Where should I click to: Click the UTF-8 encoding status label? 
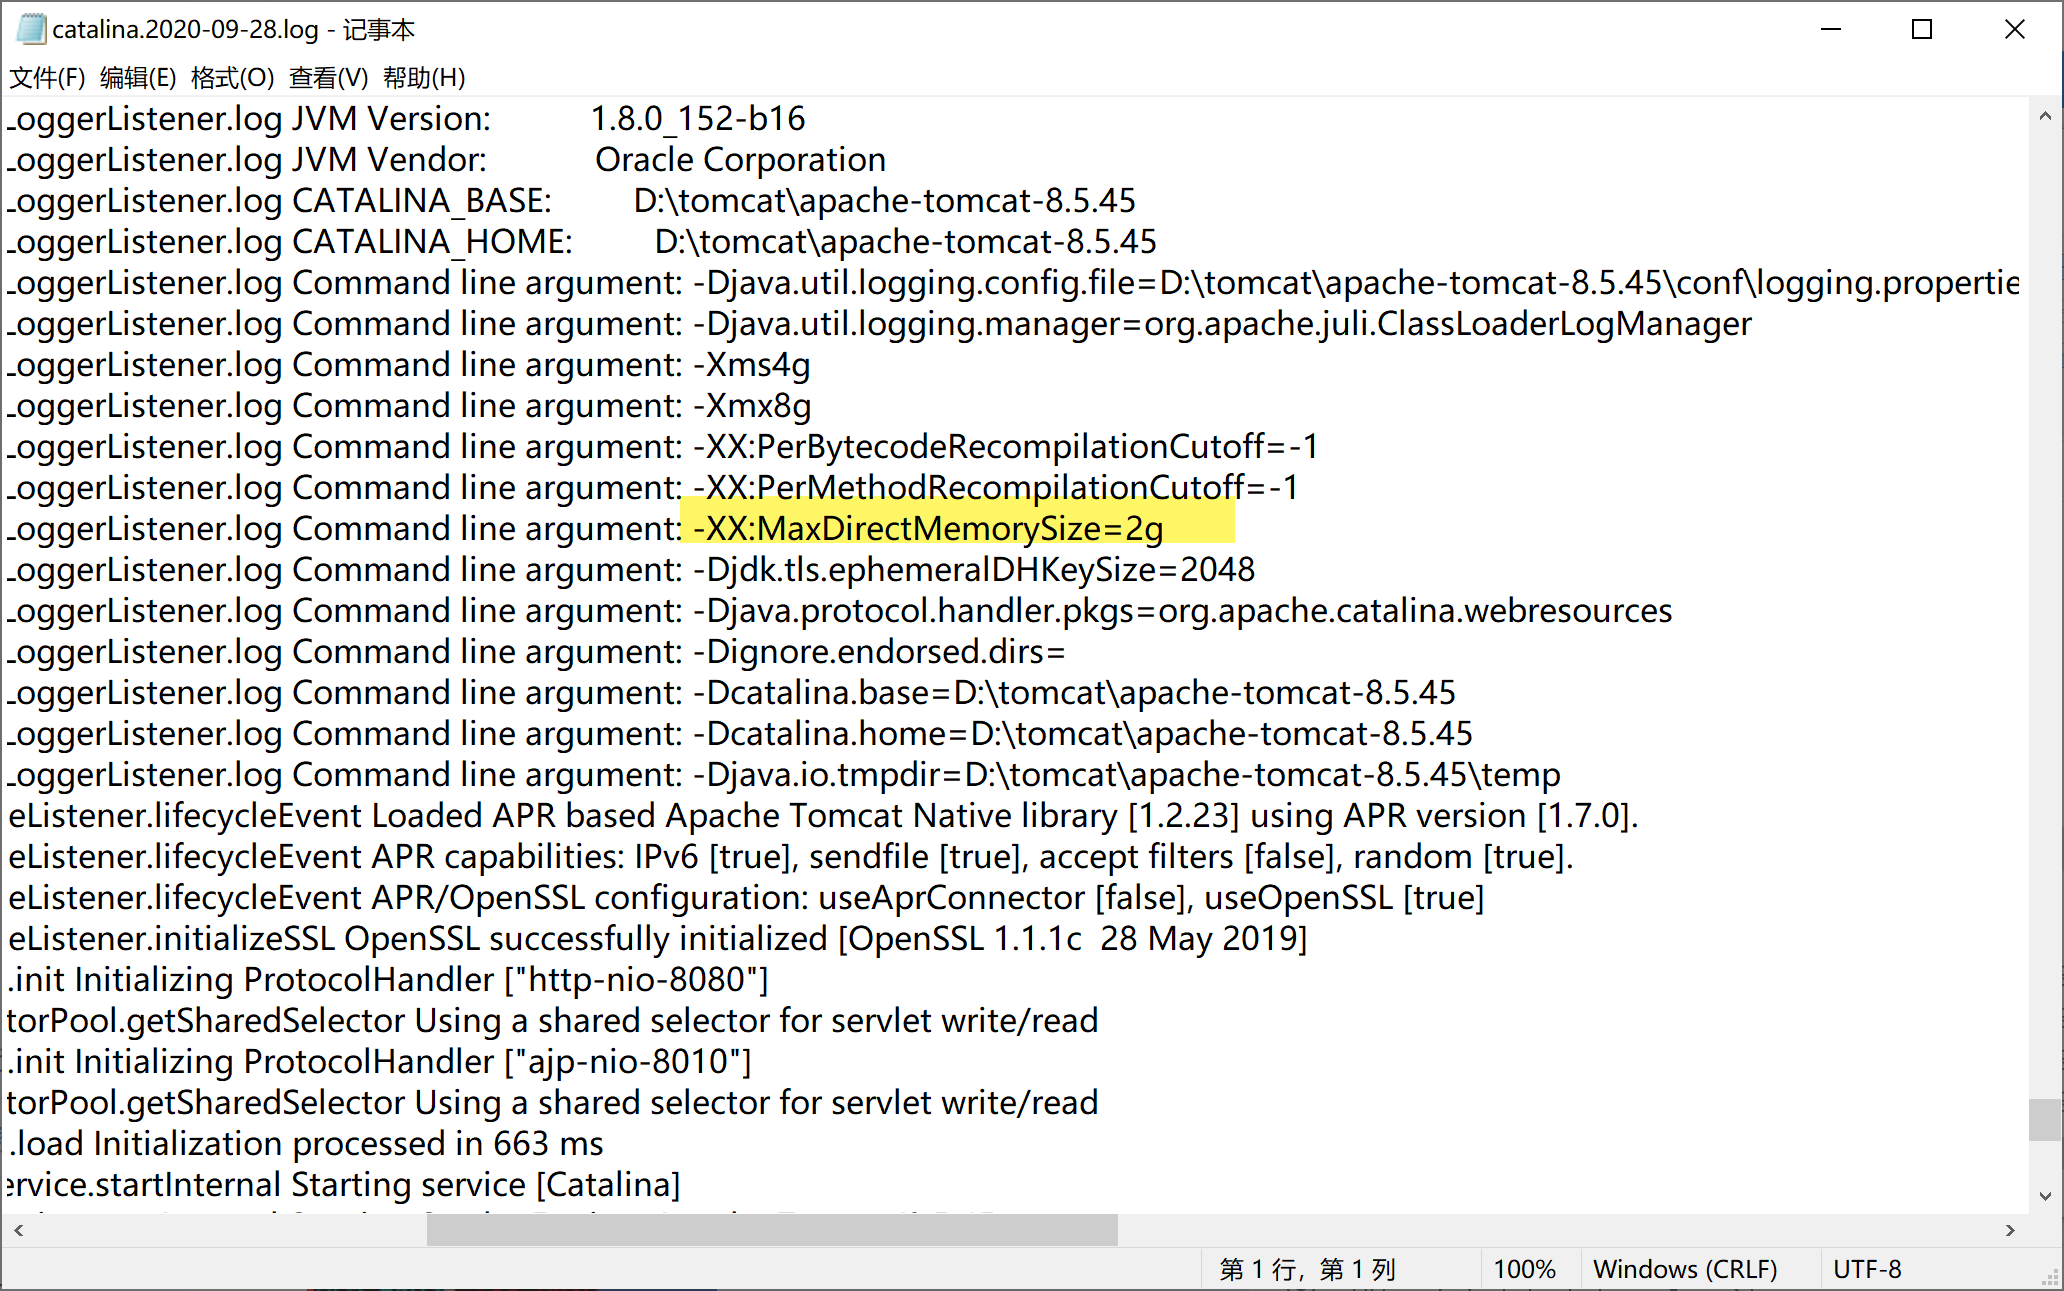pyautogui.click(x=1867, y=1269)
